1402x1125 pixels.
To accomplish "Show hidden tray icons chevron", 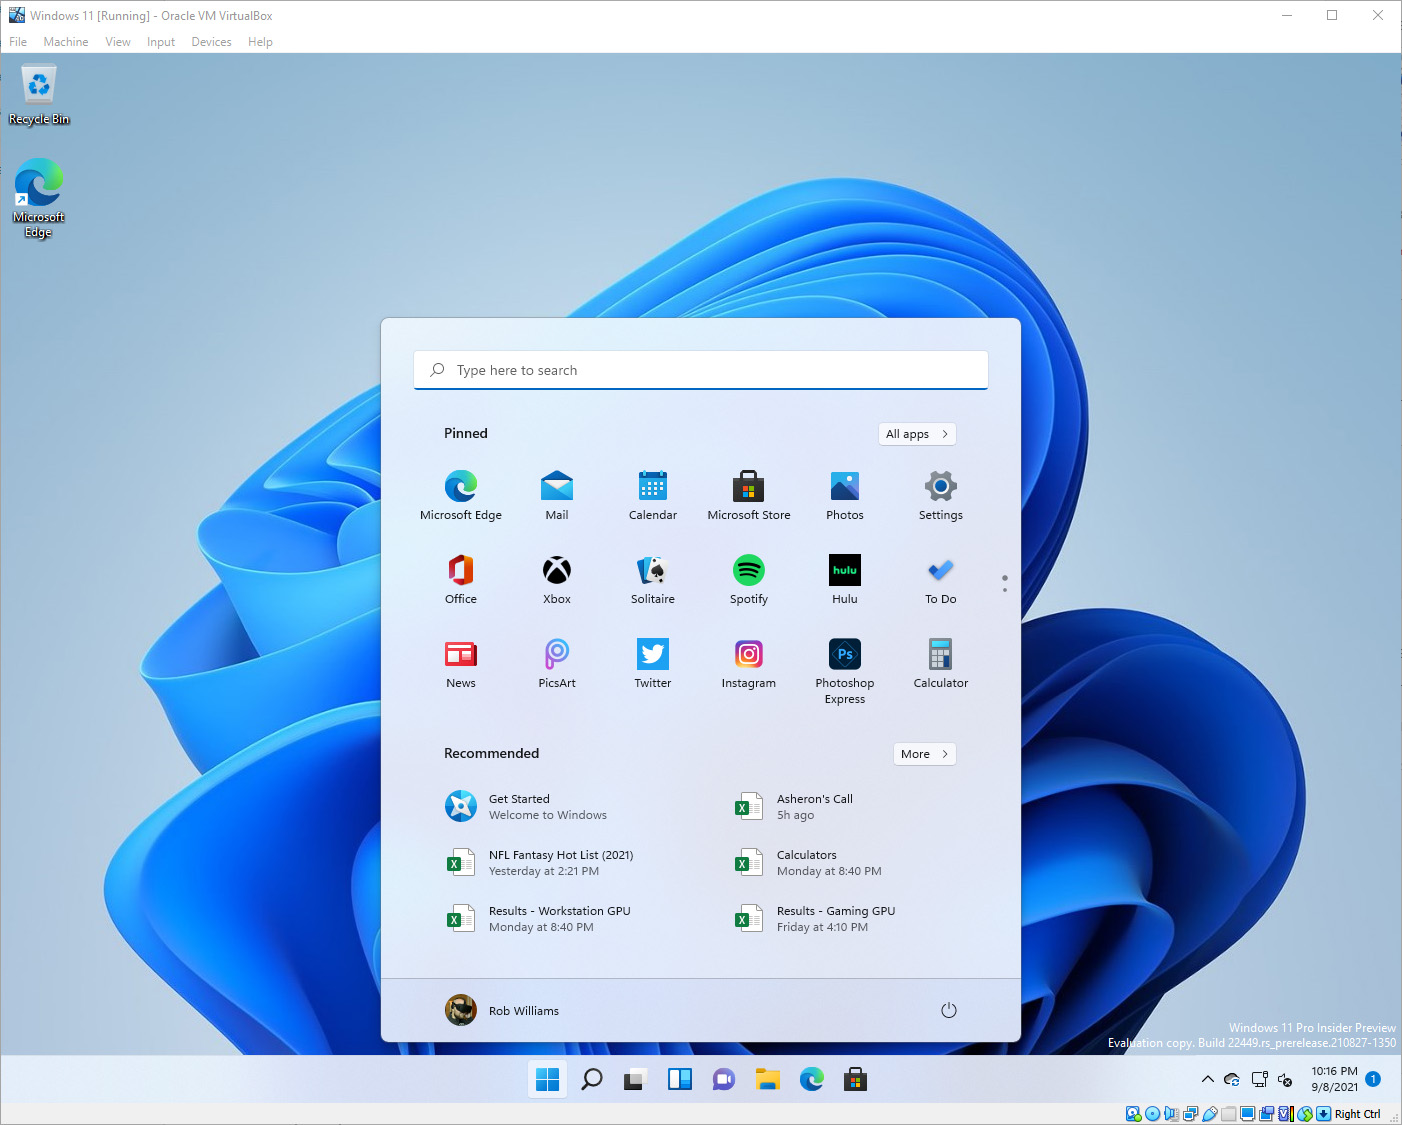I will 1207,1079.
